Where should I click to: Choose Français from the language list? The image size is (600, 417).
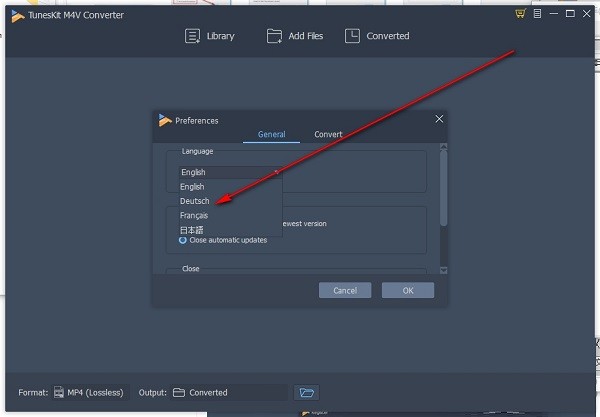pos(195,215)
